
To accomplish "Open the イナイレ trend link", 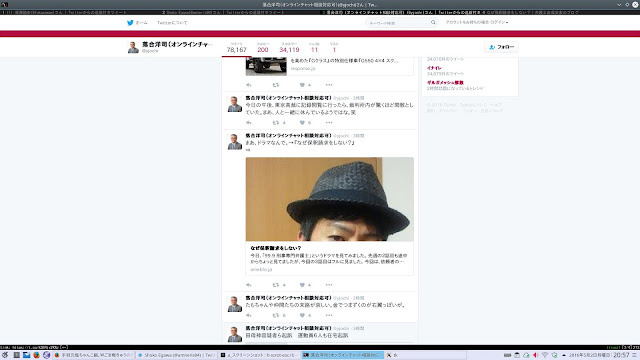I will pos(434,68).
